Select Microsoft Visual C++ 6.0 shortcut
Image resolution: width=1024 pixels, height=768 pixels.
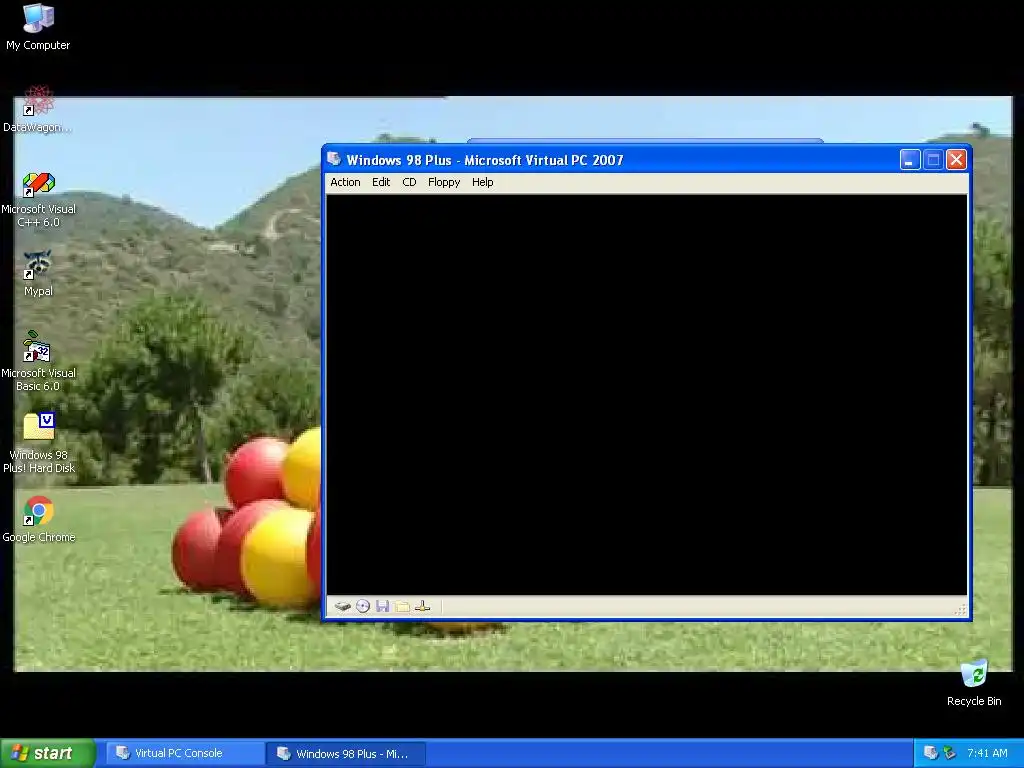pos(38,200)
